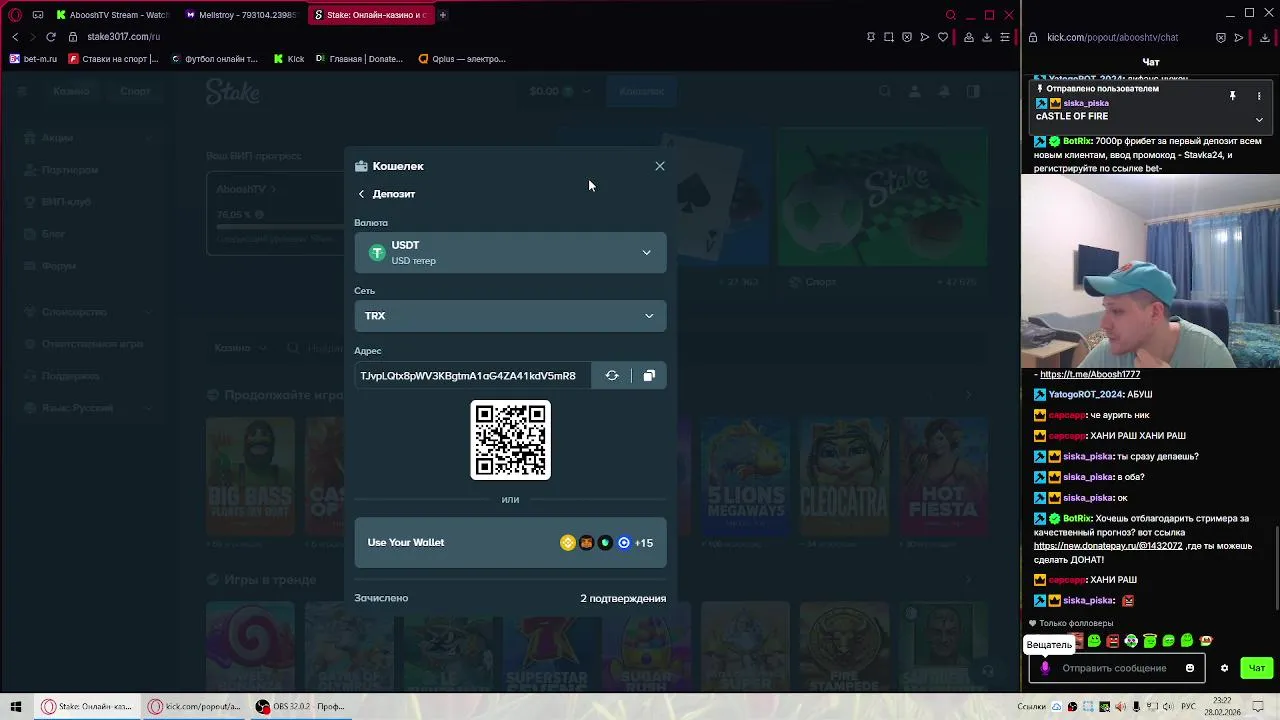Open a new browser tab with plus

point(443,15)
